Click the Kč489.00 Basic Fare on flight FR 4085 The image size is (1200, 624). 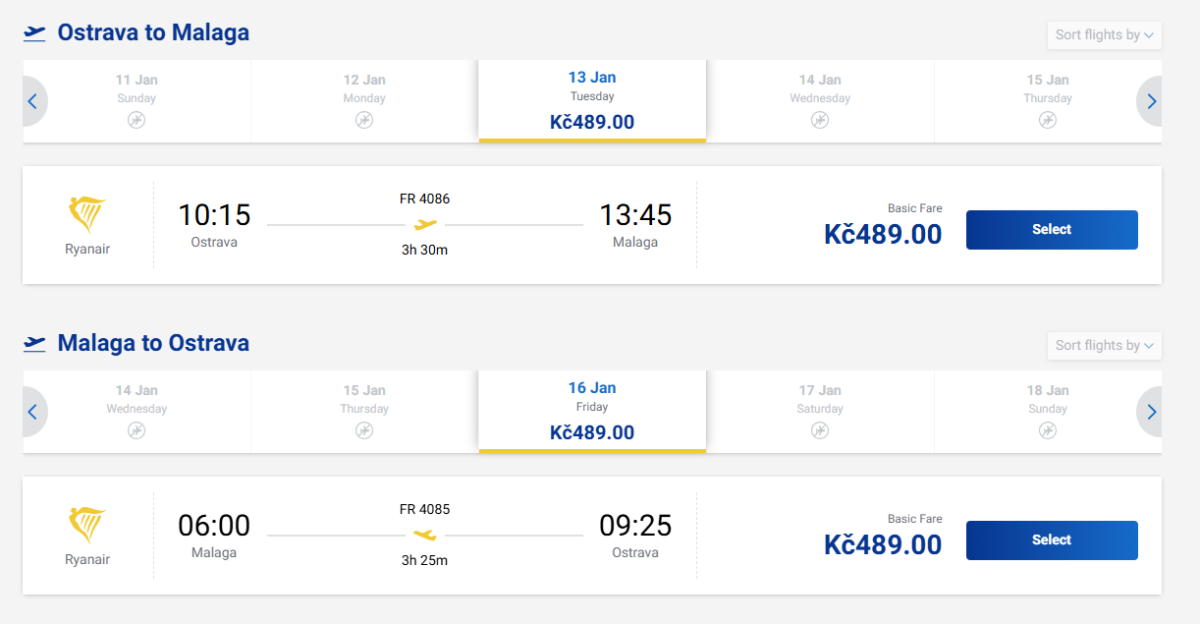883,544
